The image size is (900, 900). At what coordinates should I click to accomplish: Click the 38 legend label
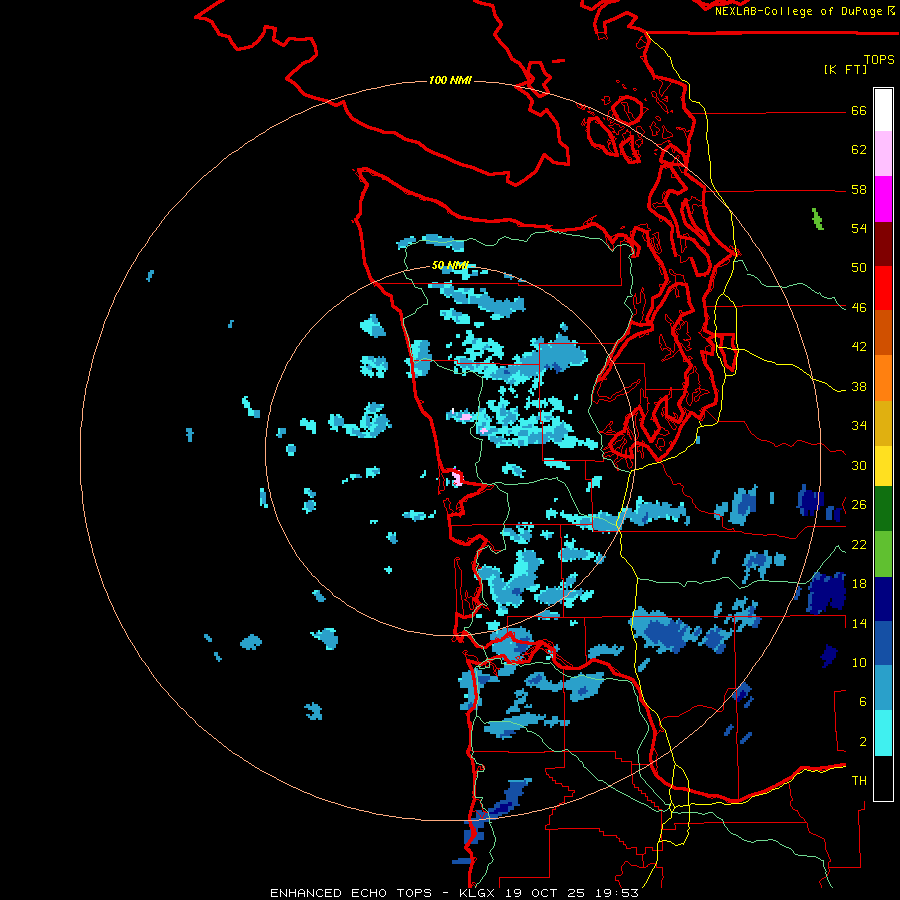859,387
